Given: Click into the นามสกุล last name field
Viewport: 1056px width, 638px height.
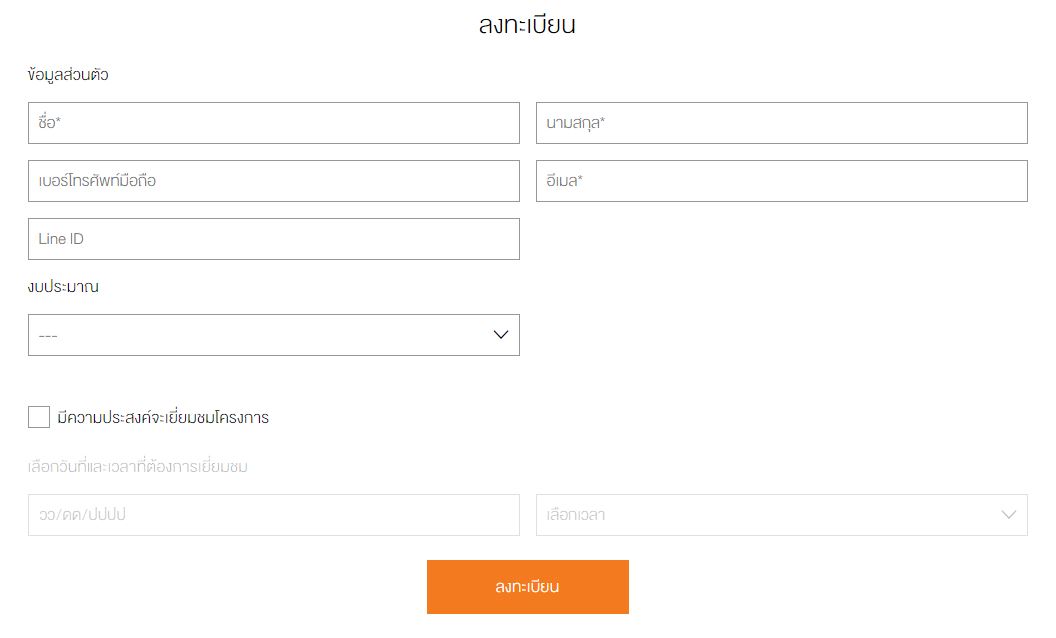Looking at the screenshot, I should point(782,123).
